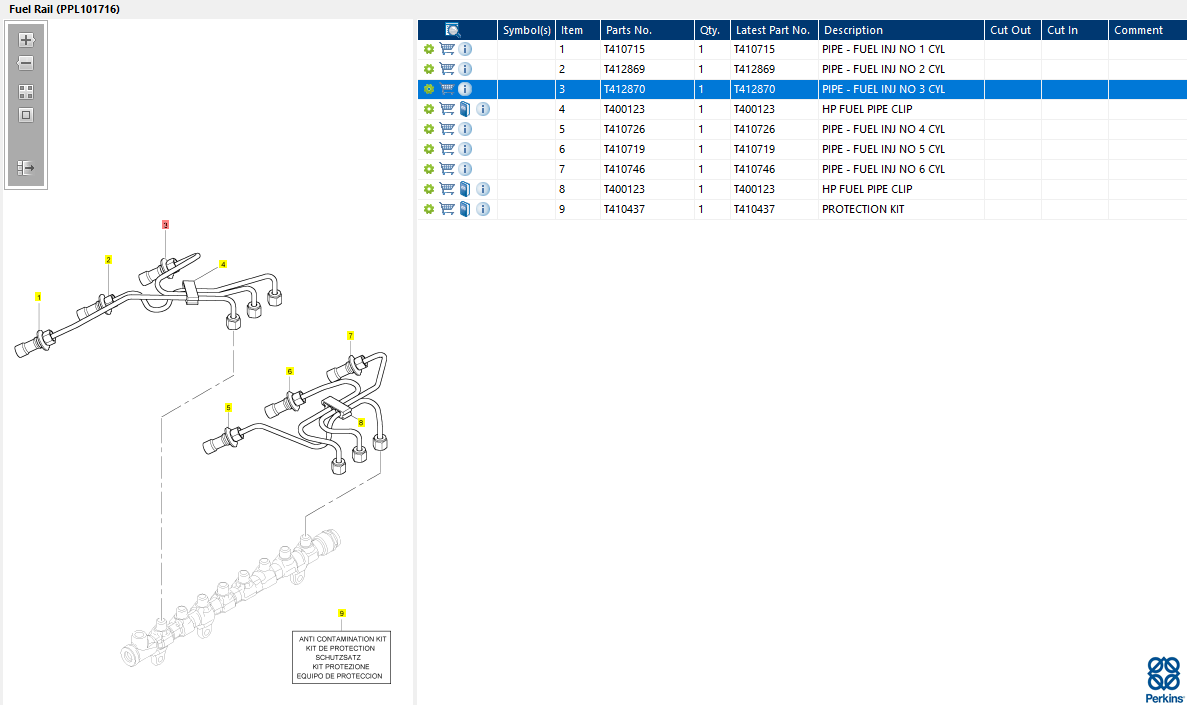Add T410746 to shopping cart
The height and width of the screenshot is (705, 1187).
[x=447, y=169]
